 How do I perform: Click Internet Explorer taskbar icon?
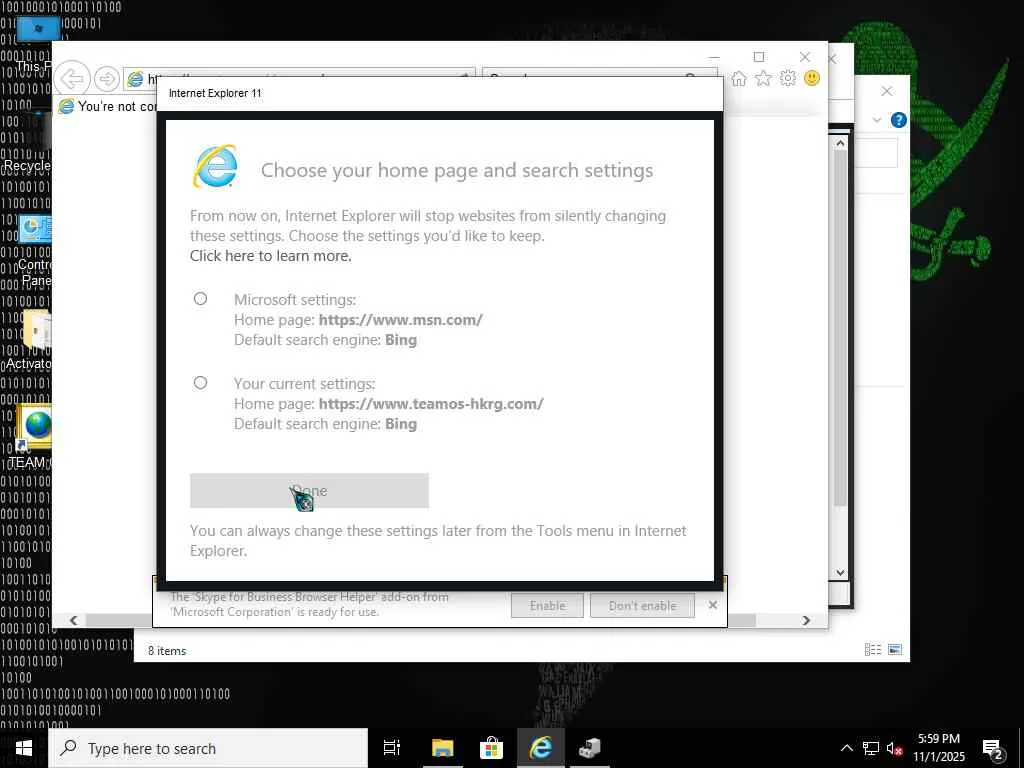541,748
